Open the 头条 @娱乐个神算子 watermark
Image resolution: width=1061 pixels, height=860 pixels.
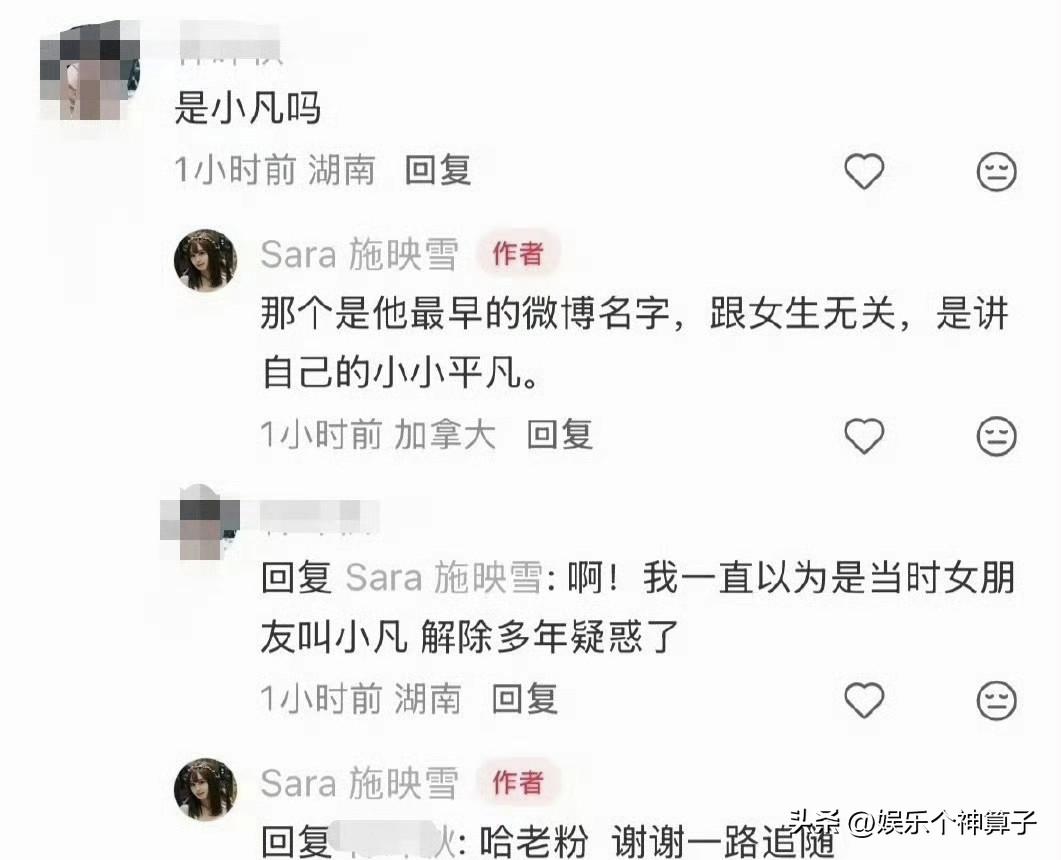click(x=913, y=823)
